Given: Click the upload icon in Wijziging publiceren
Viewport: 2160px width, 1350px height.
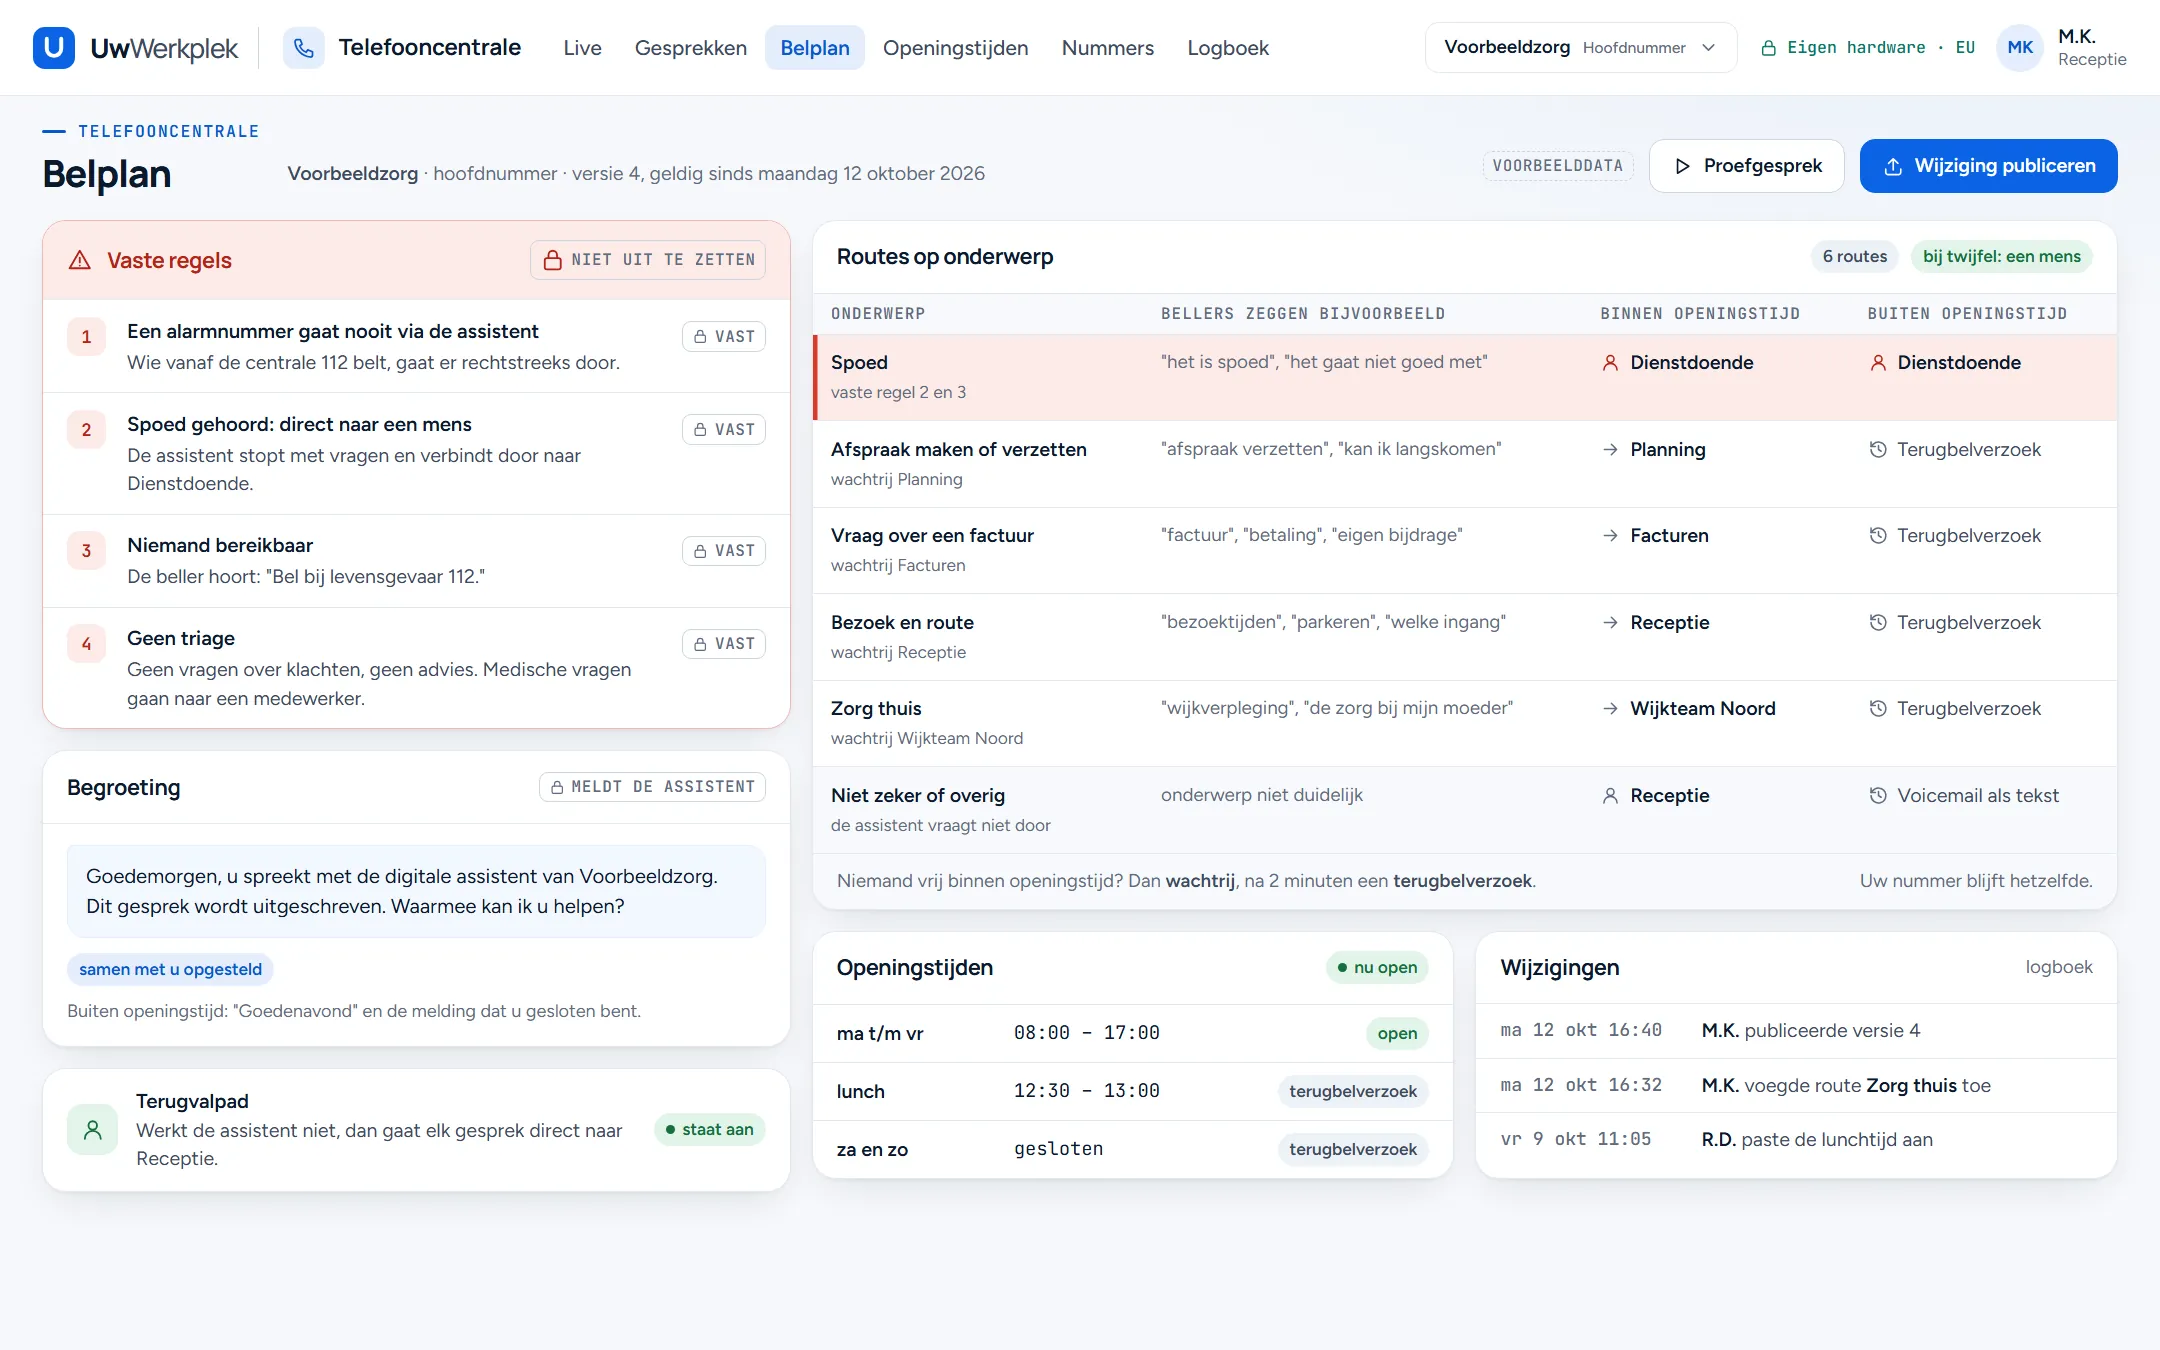Looking at the screenshot, I should click(x=1893, y=167).
